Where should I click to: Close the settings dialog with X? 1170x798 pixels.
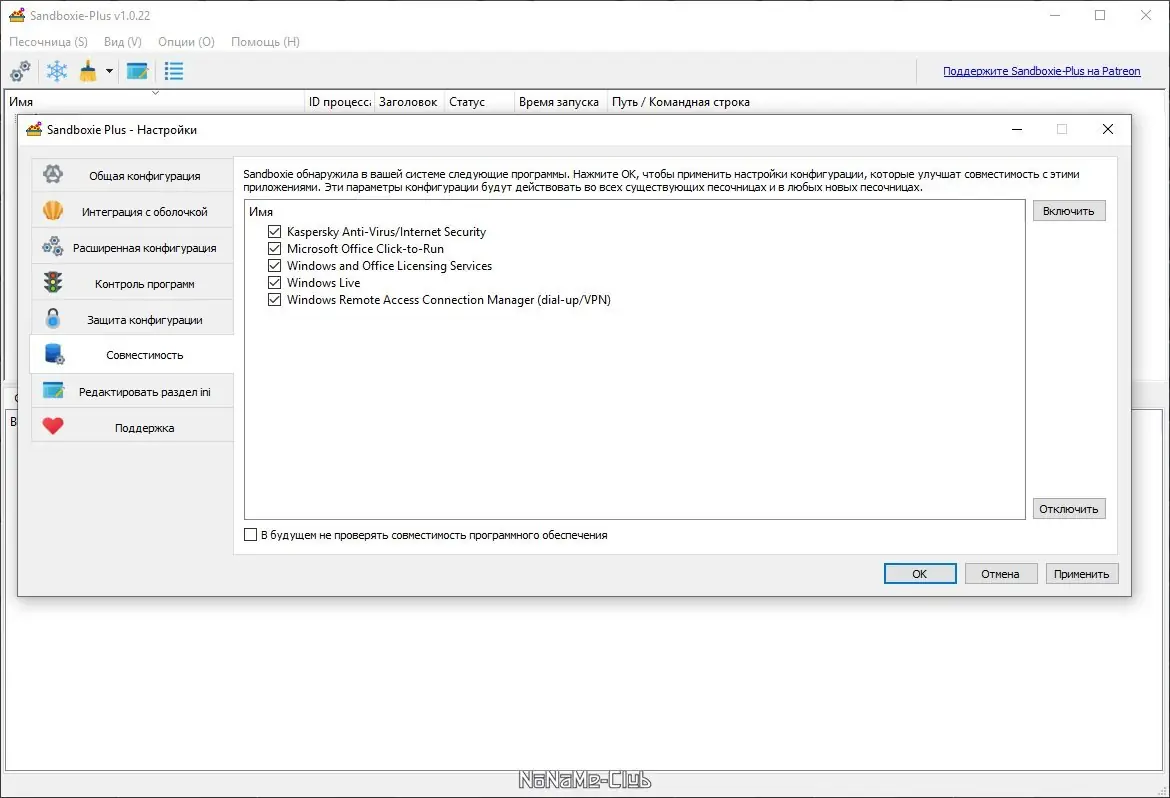coord(1107,129)
